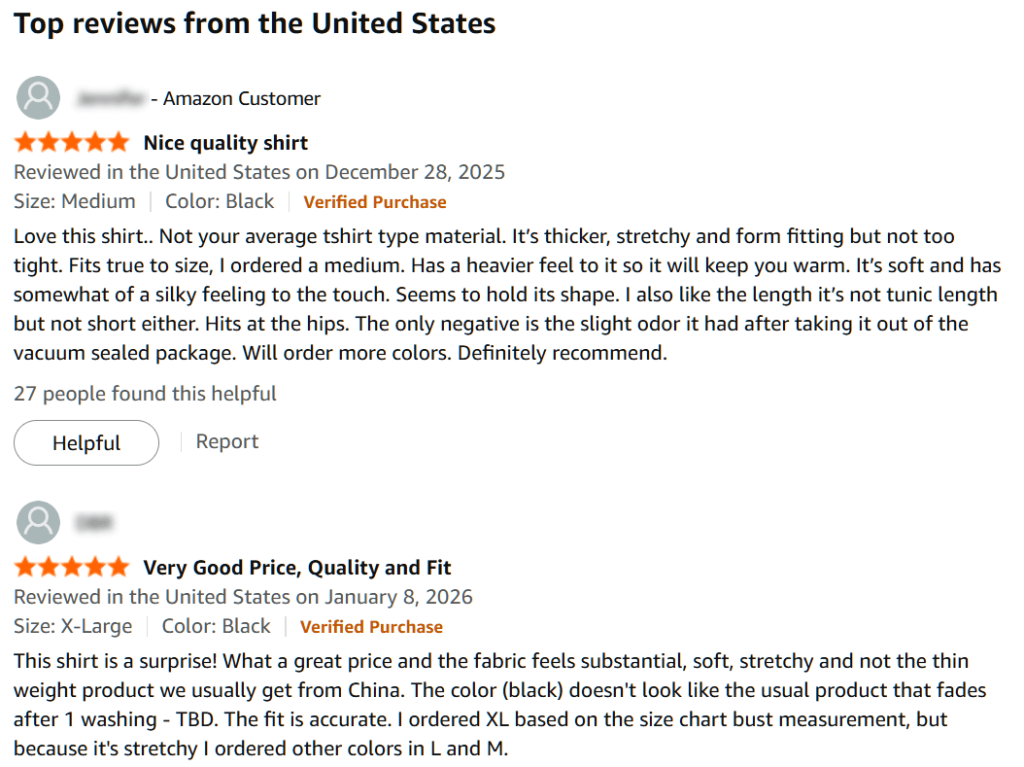Click the Helpful button on the first review
Image resolution: width=1024 pixels, height=767 pixels.
pyautogui.click(x=86, y=442)
